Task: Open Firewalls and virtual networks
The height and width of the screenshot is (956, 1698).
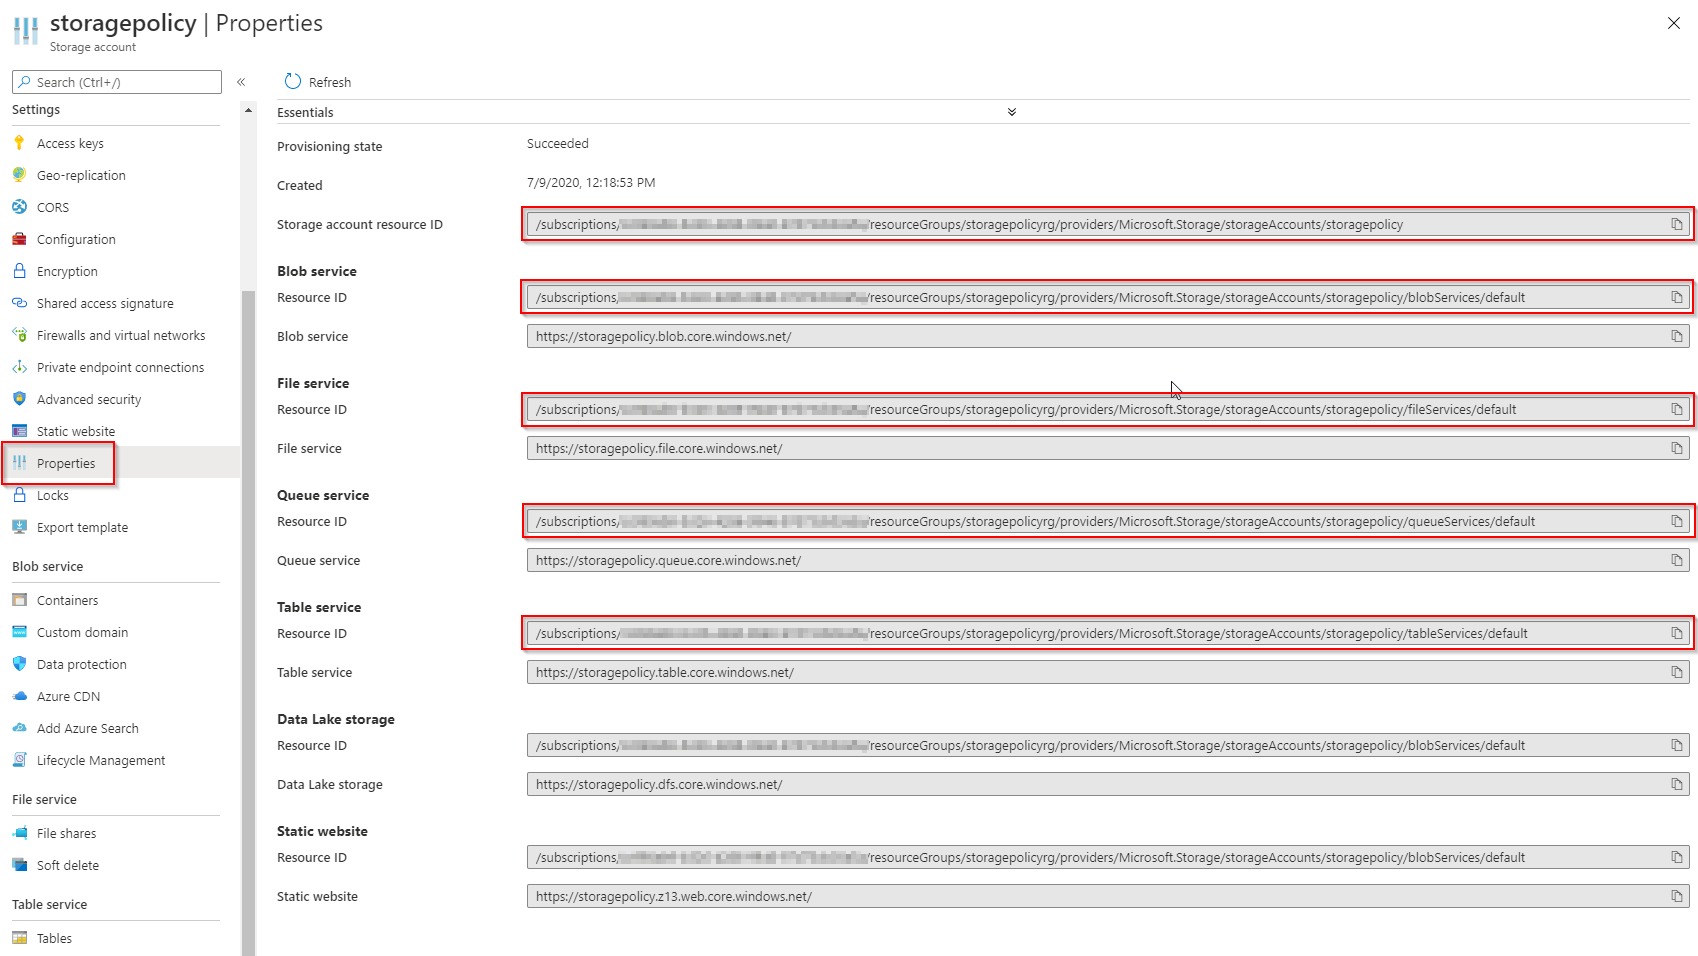Action: [x=121, y=335]
